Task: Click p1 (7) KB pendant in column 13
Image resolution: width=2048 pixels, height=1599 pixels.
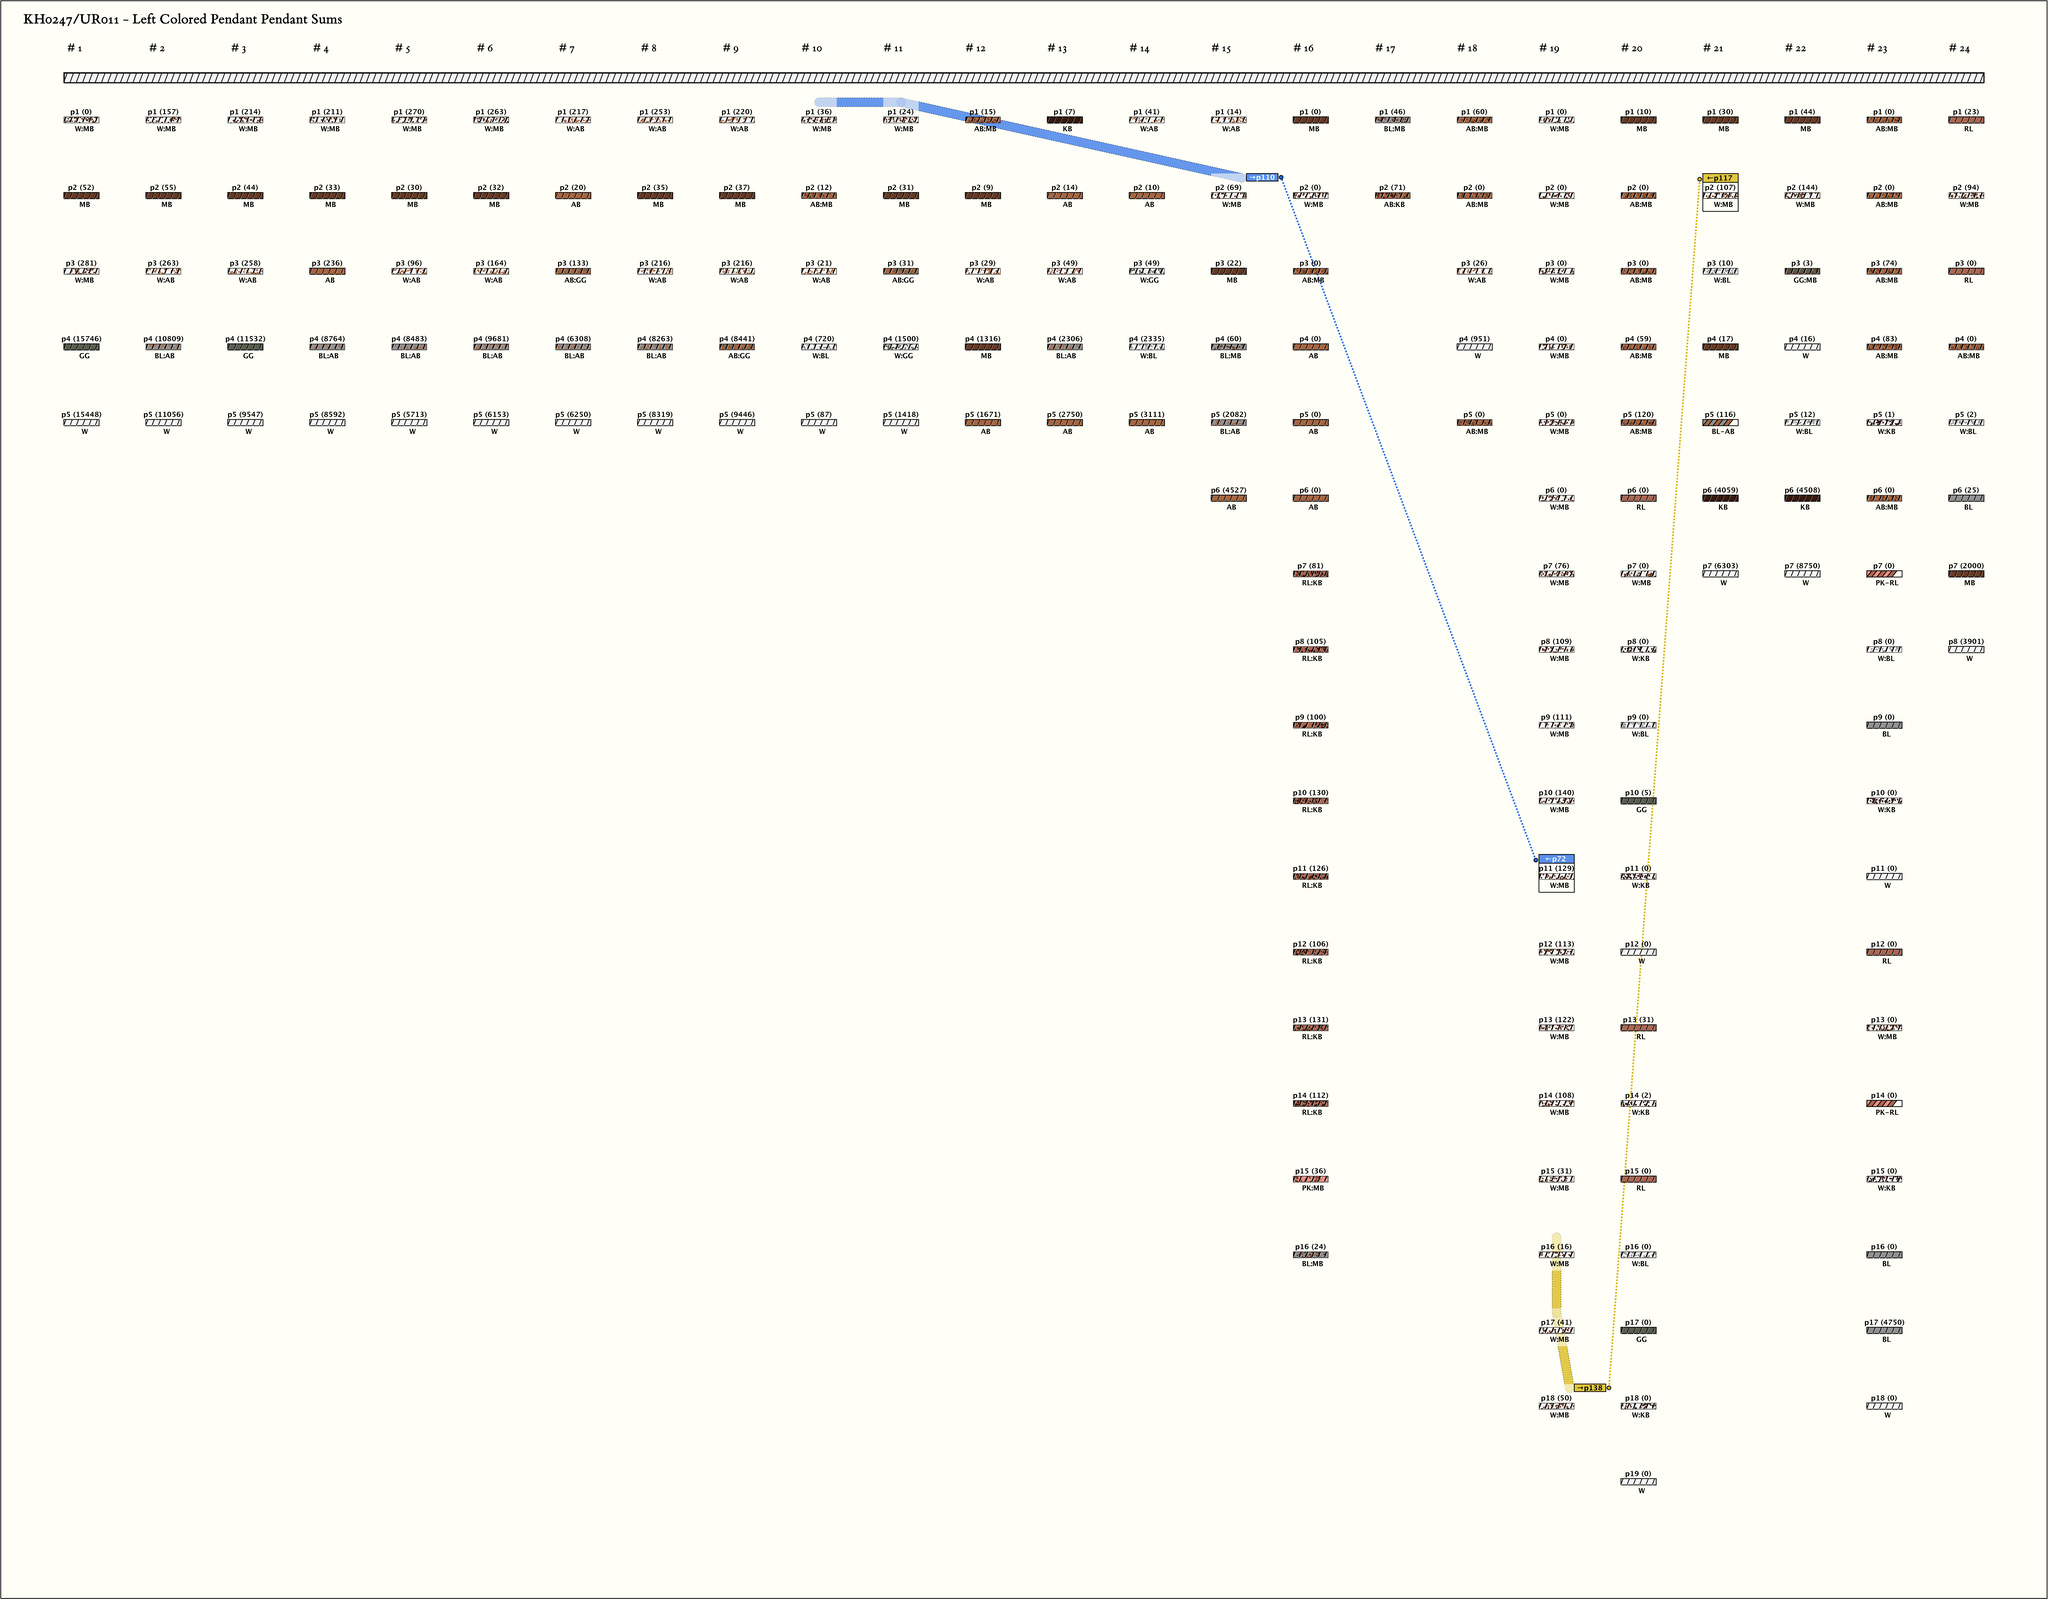Action: tap(1064, 120)
